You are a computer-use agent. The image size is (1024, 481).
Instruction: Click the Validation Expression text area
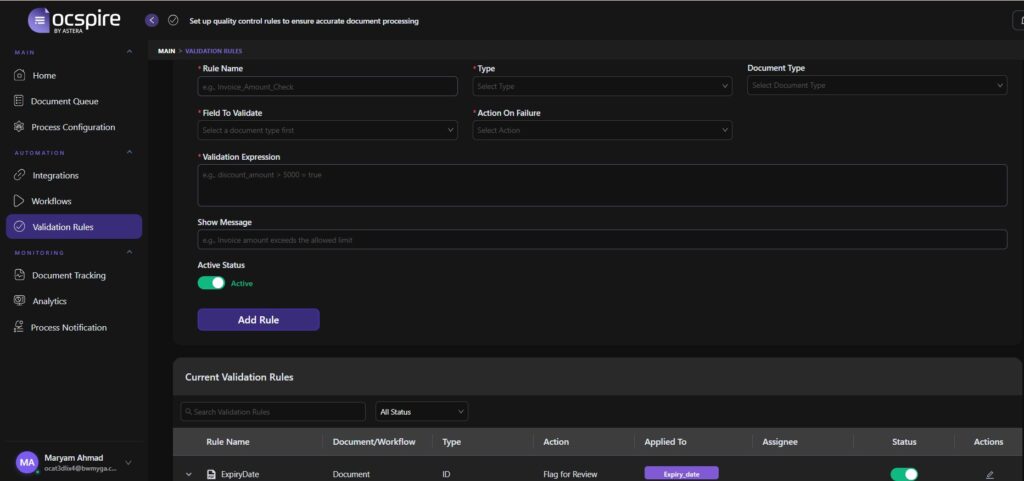pos(602,185)
